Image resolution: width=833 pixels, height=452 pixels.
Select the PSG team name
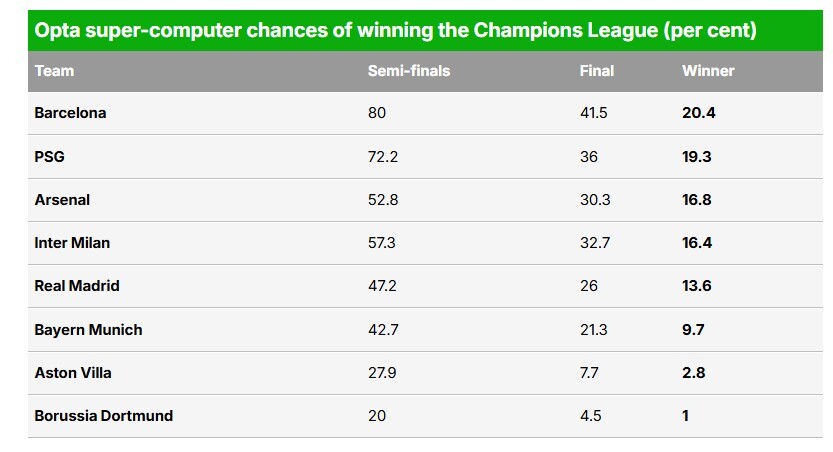click(50, 157)
